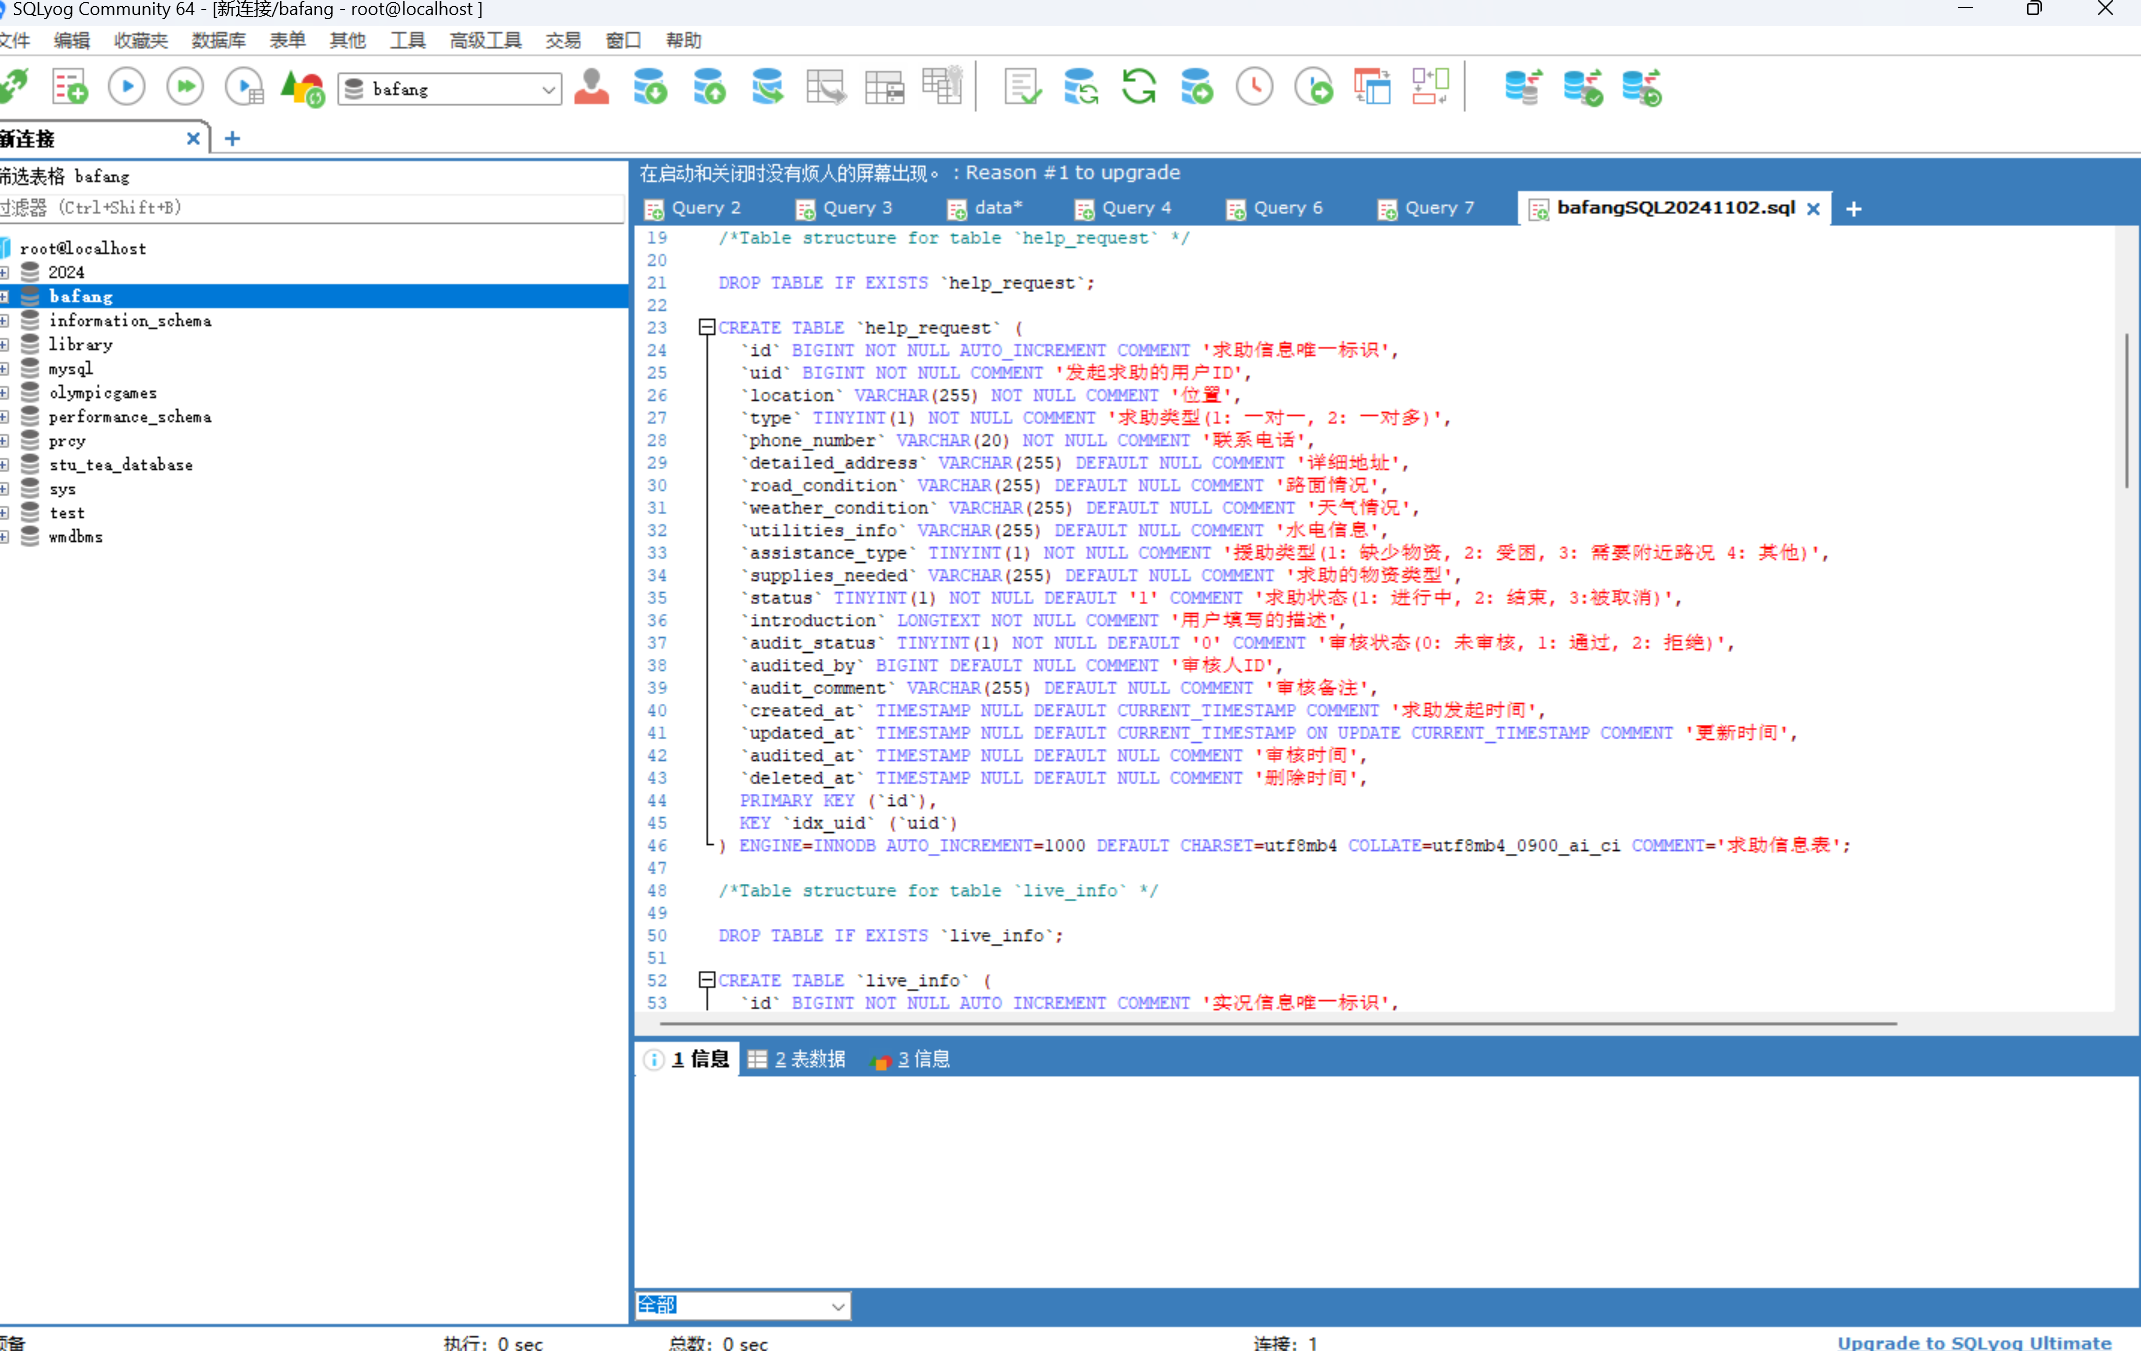This screenshot has width=2141, height=1351.
Task: Open the 数据库 menu
Action: pyautogui.click(x=218, y=41)
